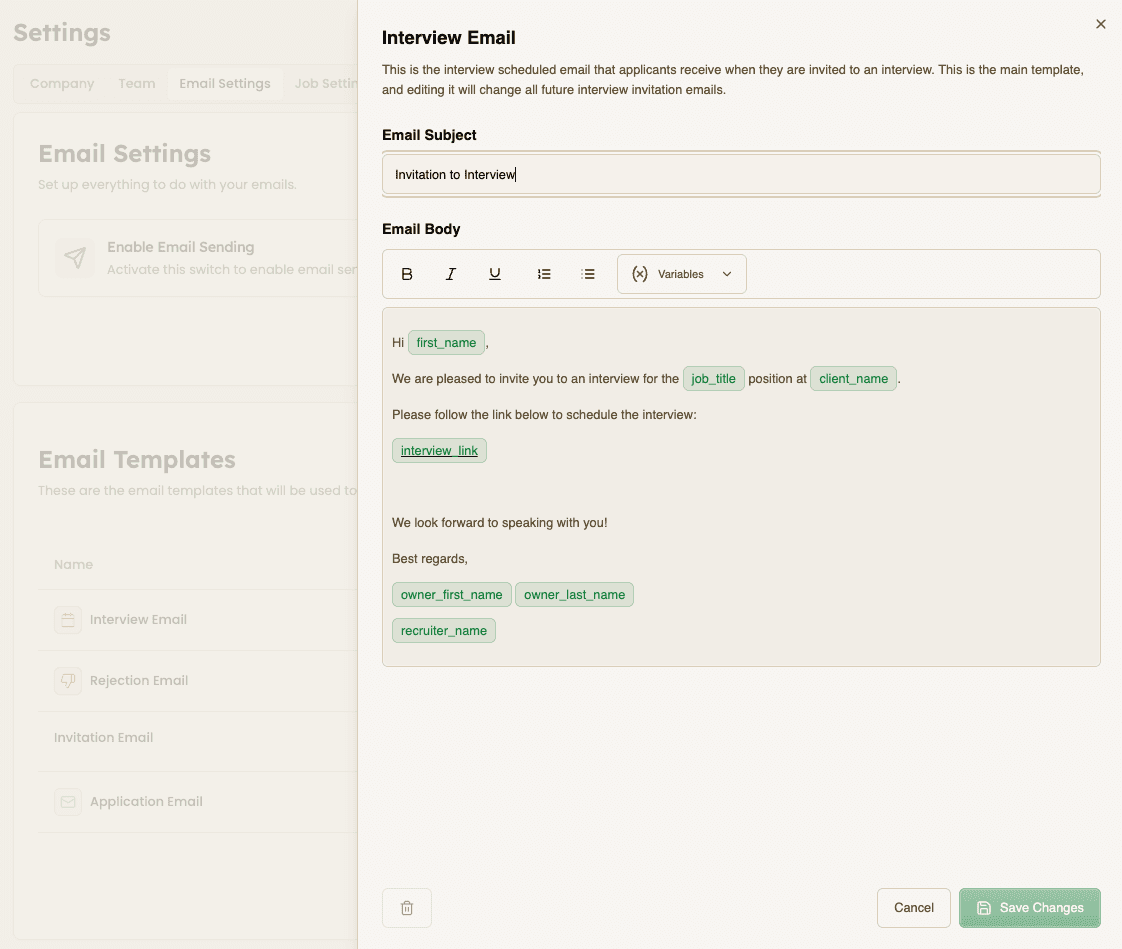
Task: Open the Variables dropdown
Action: point(681,274)
